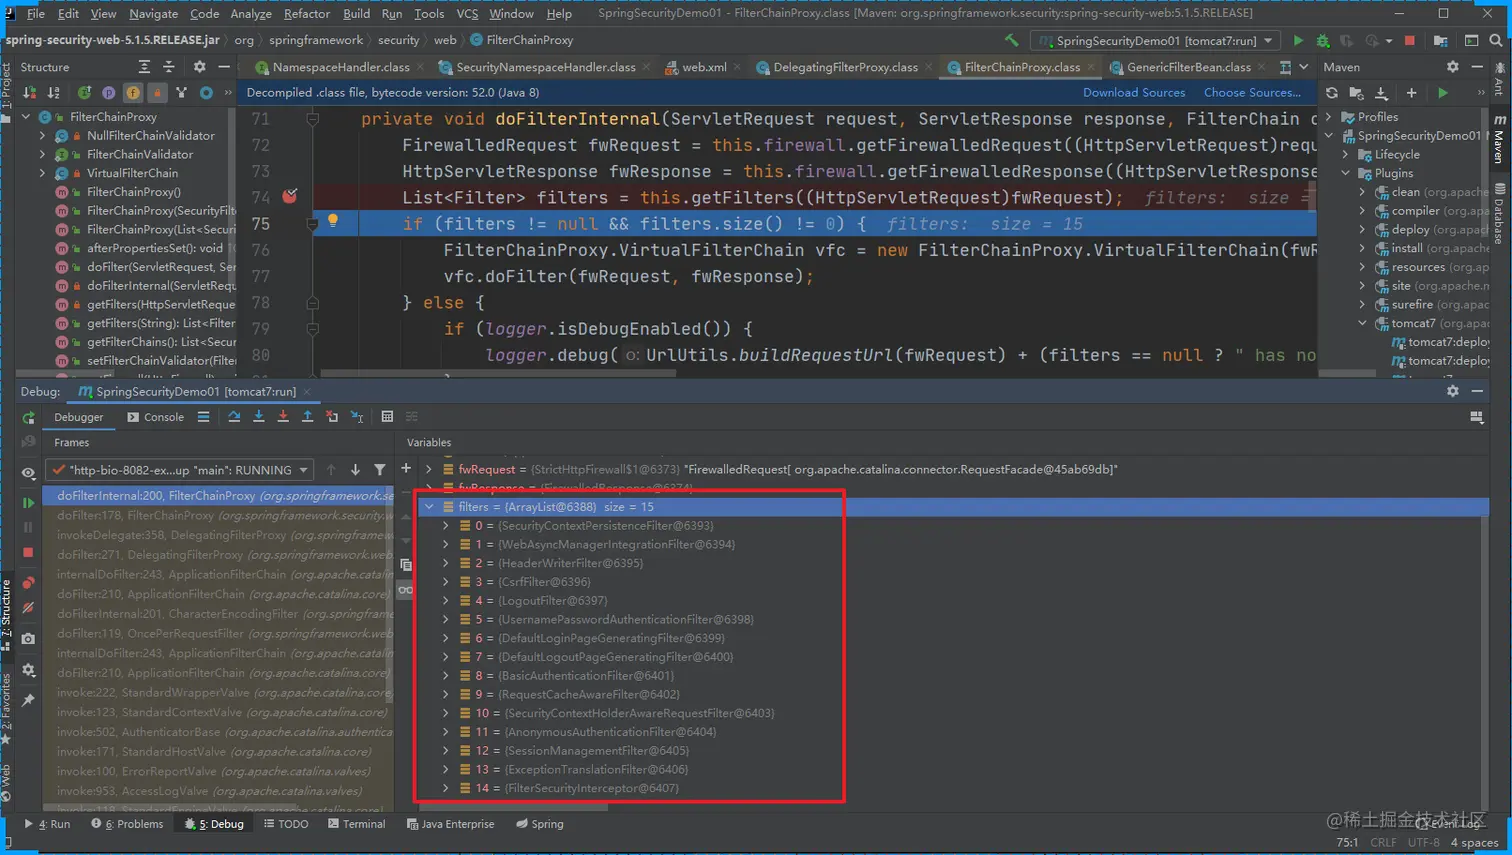Switch to the DelegatingFilterProxy.class tab
The width and height of the screenshot is (1512, 855).
coord(845,67)
